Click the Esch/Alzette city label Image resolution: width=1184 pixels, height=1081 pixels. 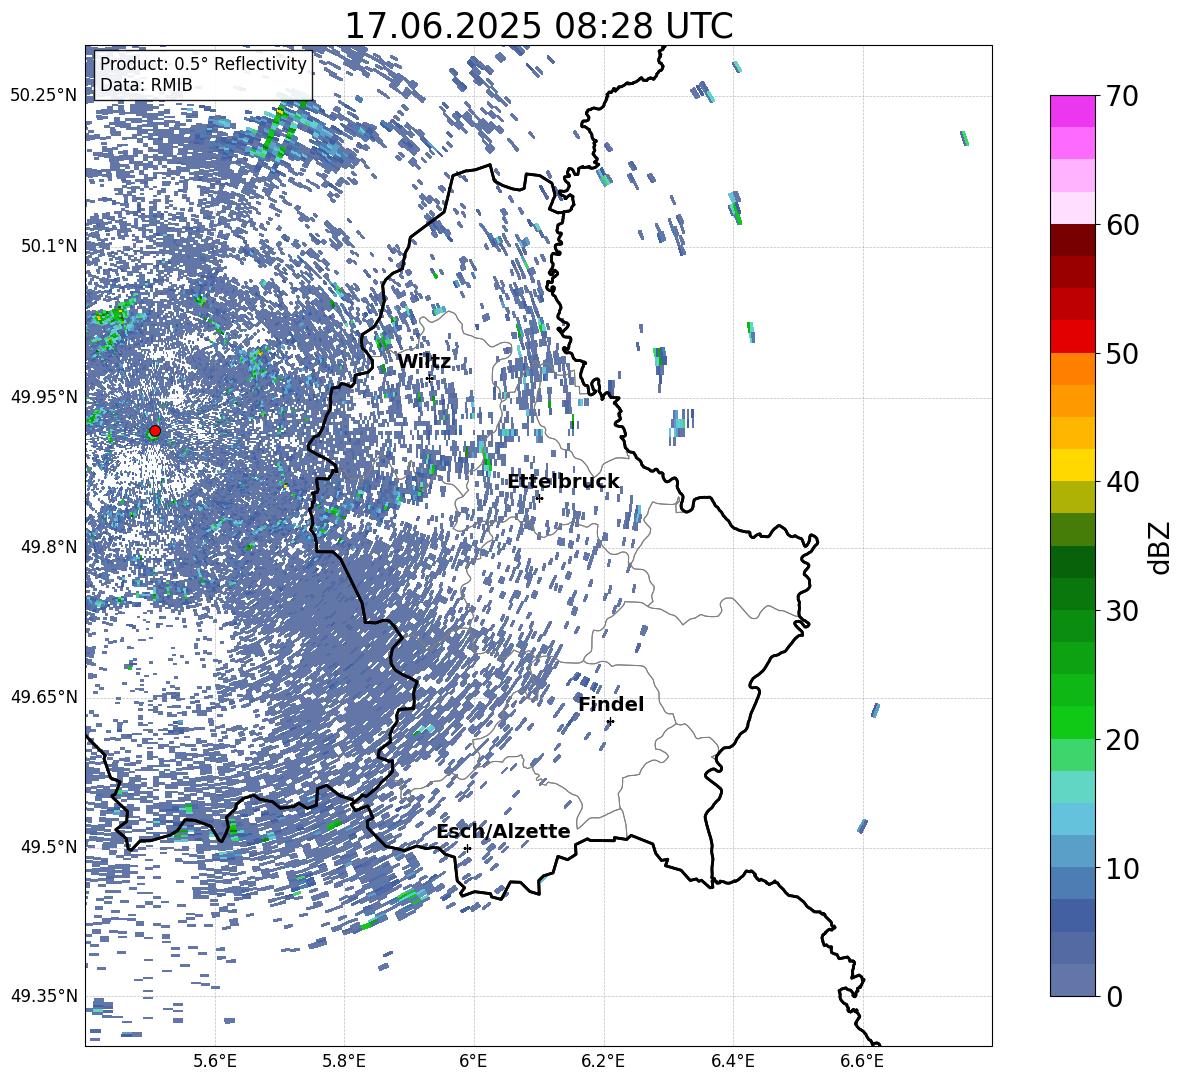point(503,831)
